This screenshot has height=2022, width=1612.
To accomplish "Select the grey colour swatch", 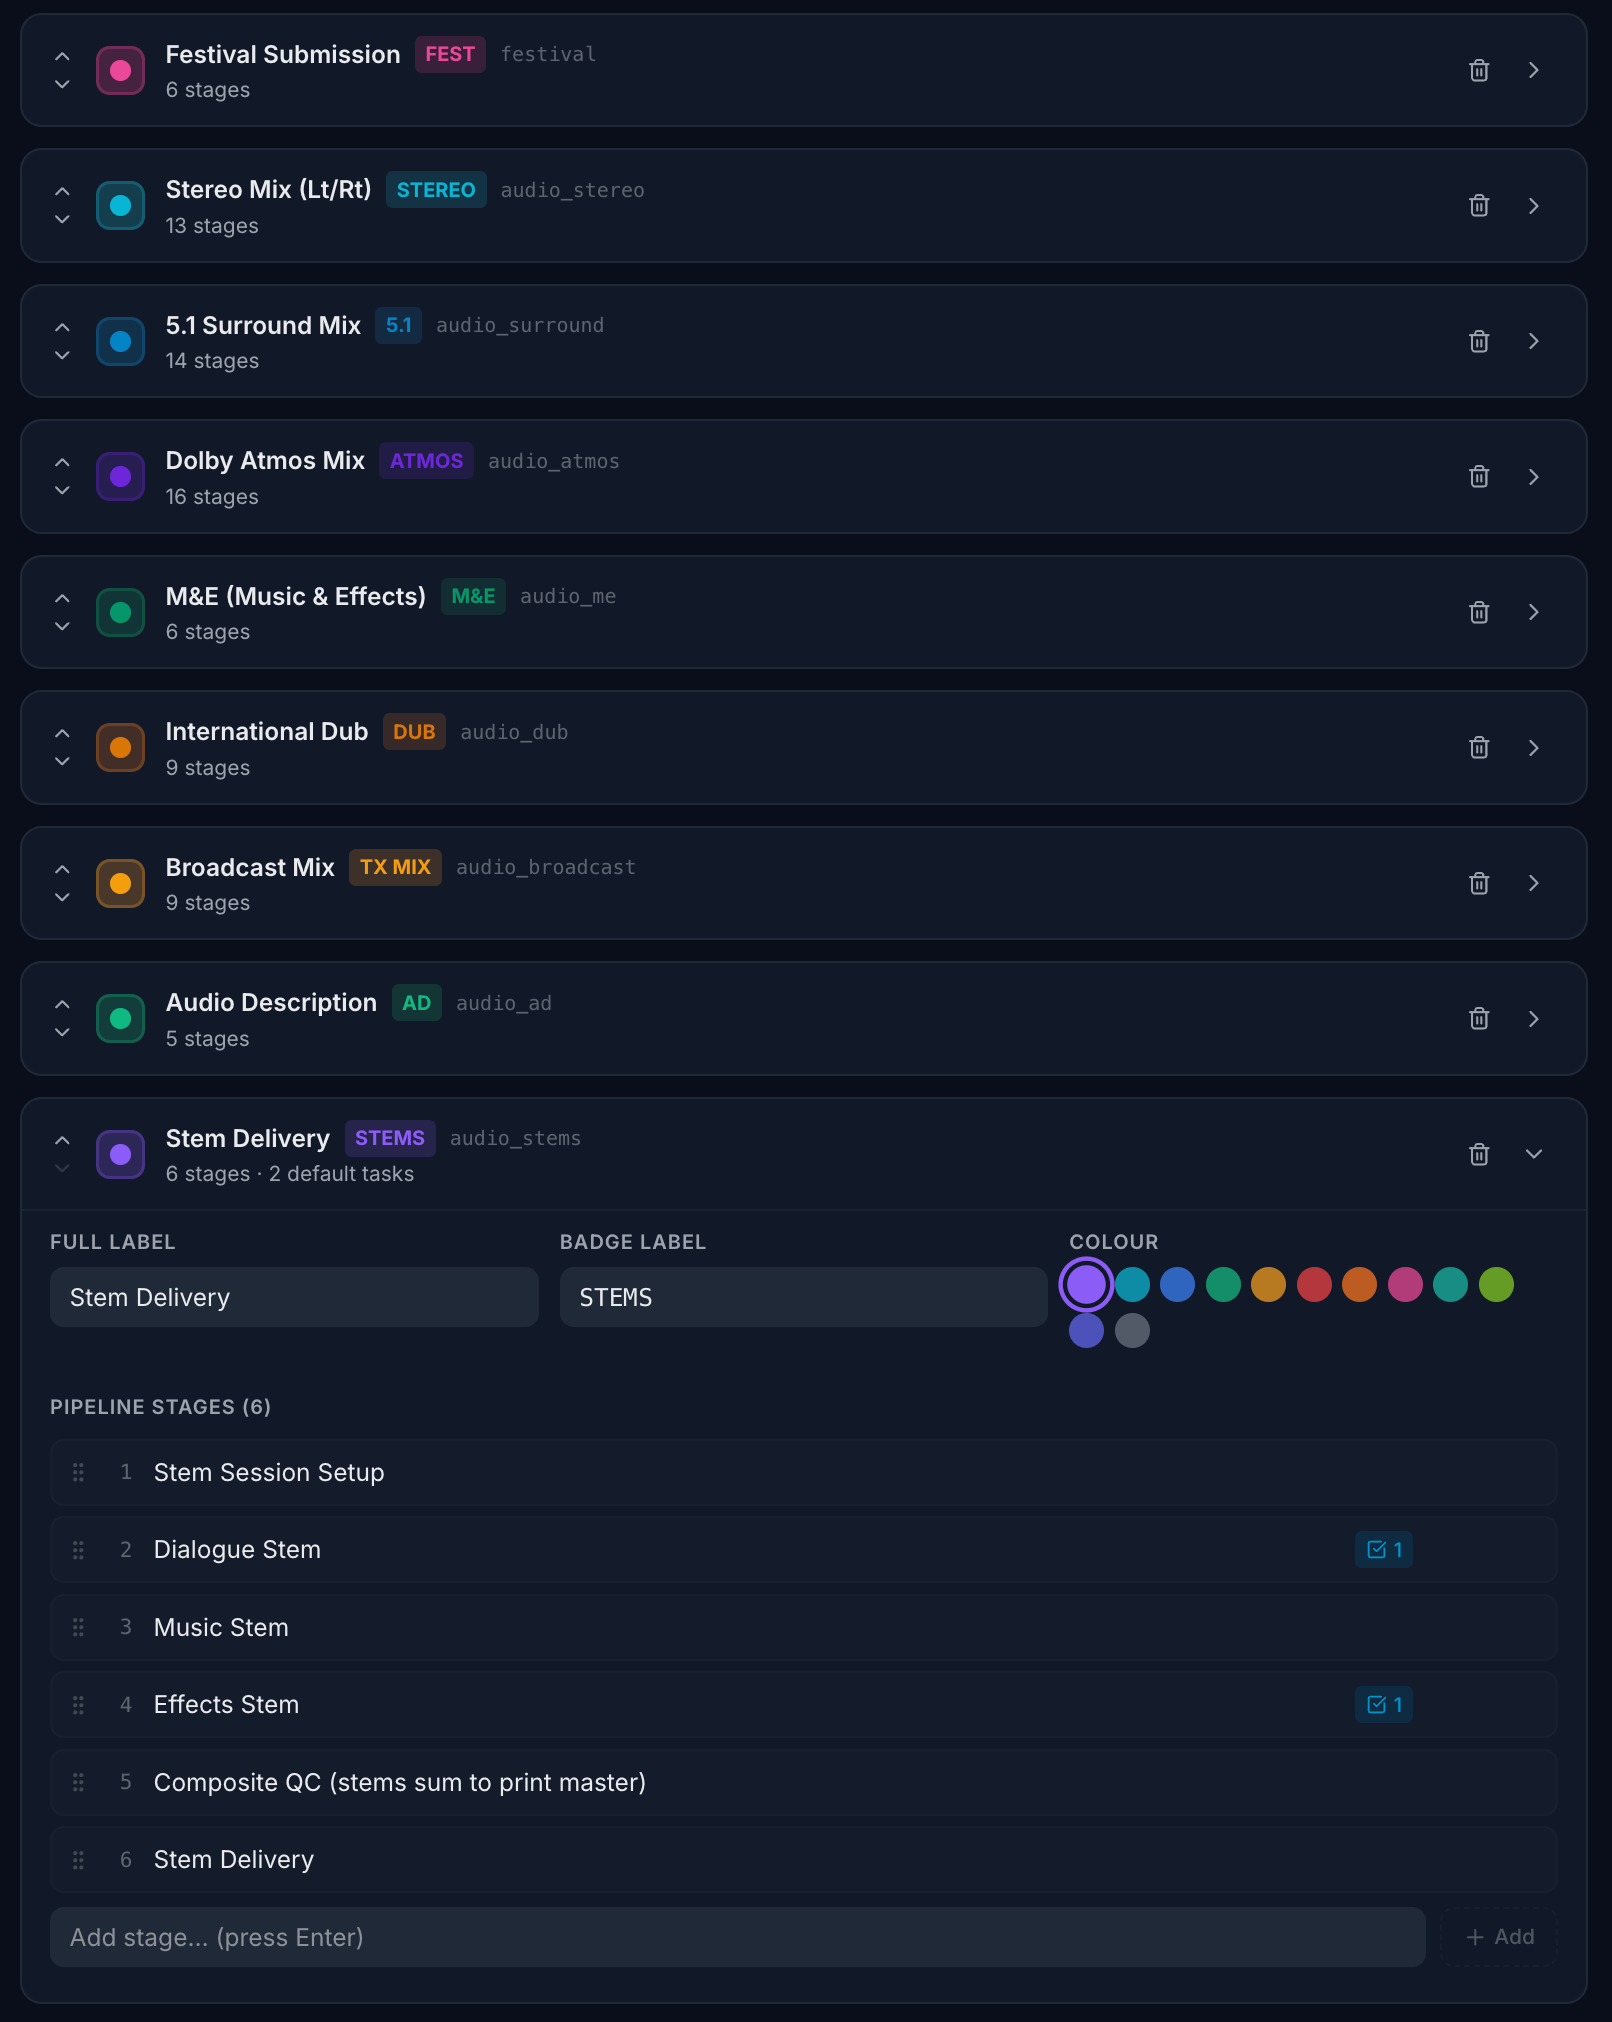I will click(1132, 1330).
